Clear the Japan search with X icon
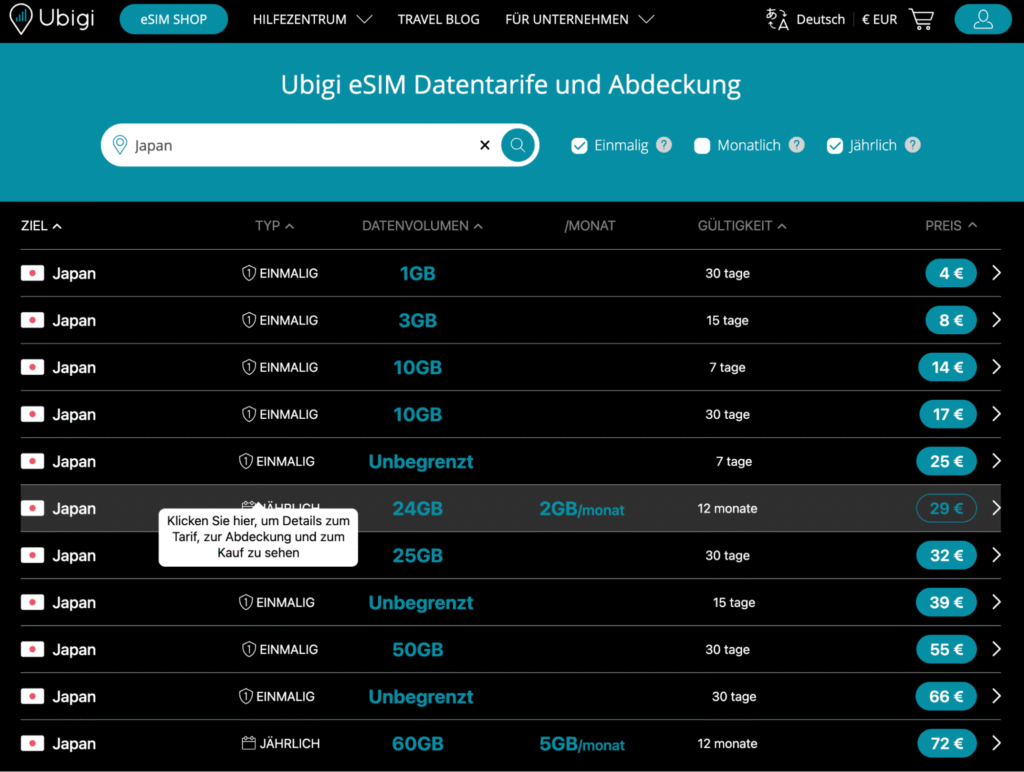Screen dimensions: 1024x772 point(485,145)
